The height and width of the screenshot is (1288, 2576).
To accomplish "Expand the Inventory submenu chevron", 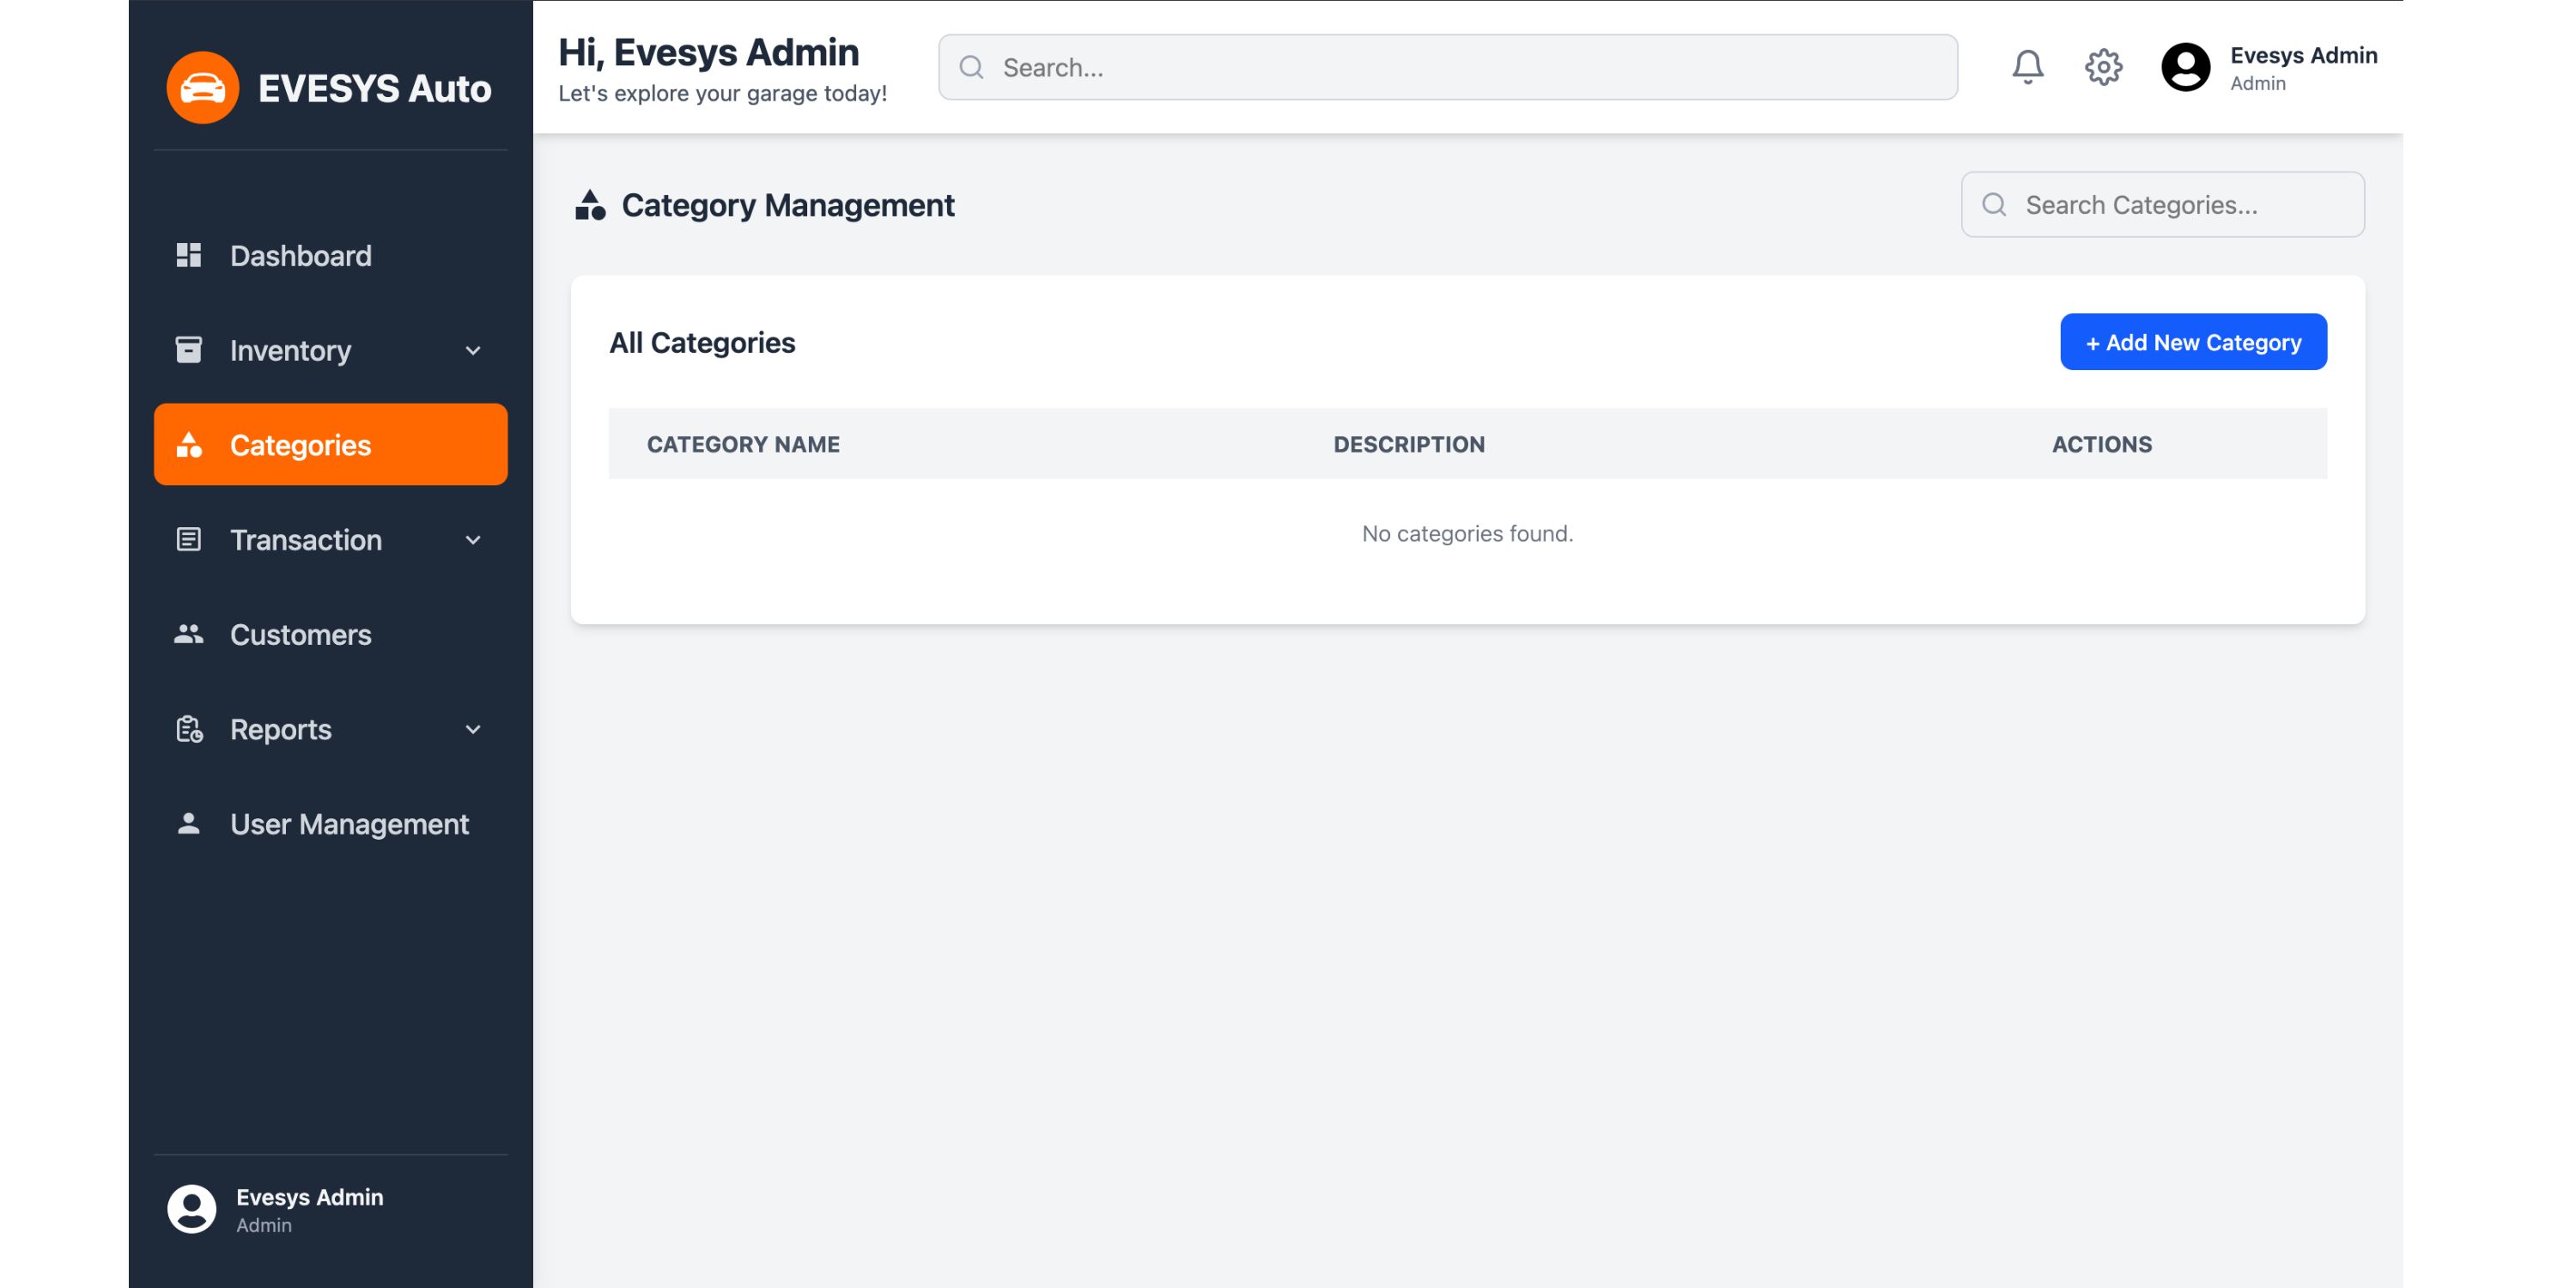I will point(473,350).
